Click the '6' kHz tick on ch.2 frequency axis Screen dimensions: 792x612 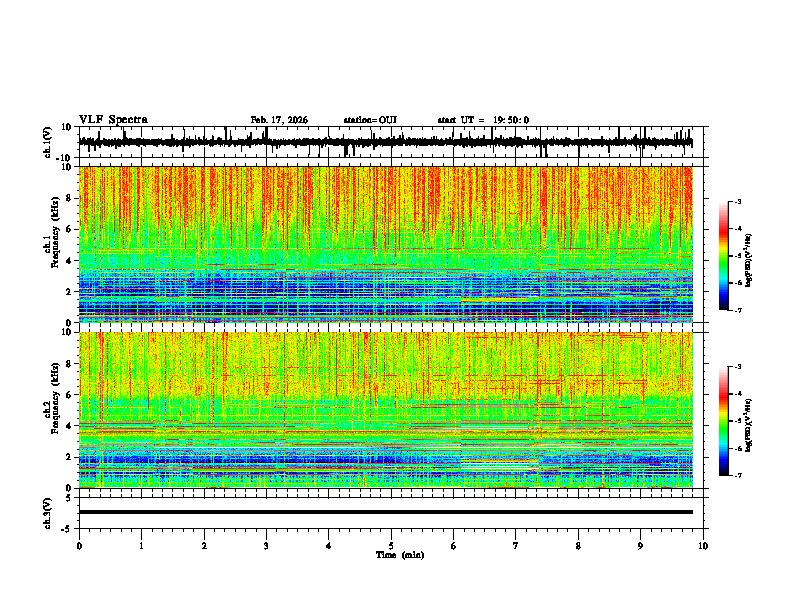tap(69, 395)
